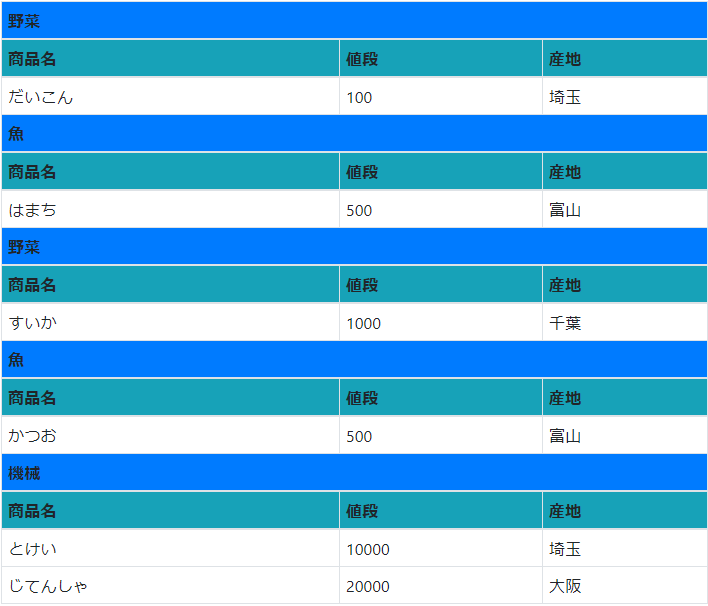Click the 千葉 origin cell
708x606 pixels.
coord(625,322)
